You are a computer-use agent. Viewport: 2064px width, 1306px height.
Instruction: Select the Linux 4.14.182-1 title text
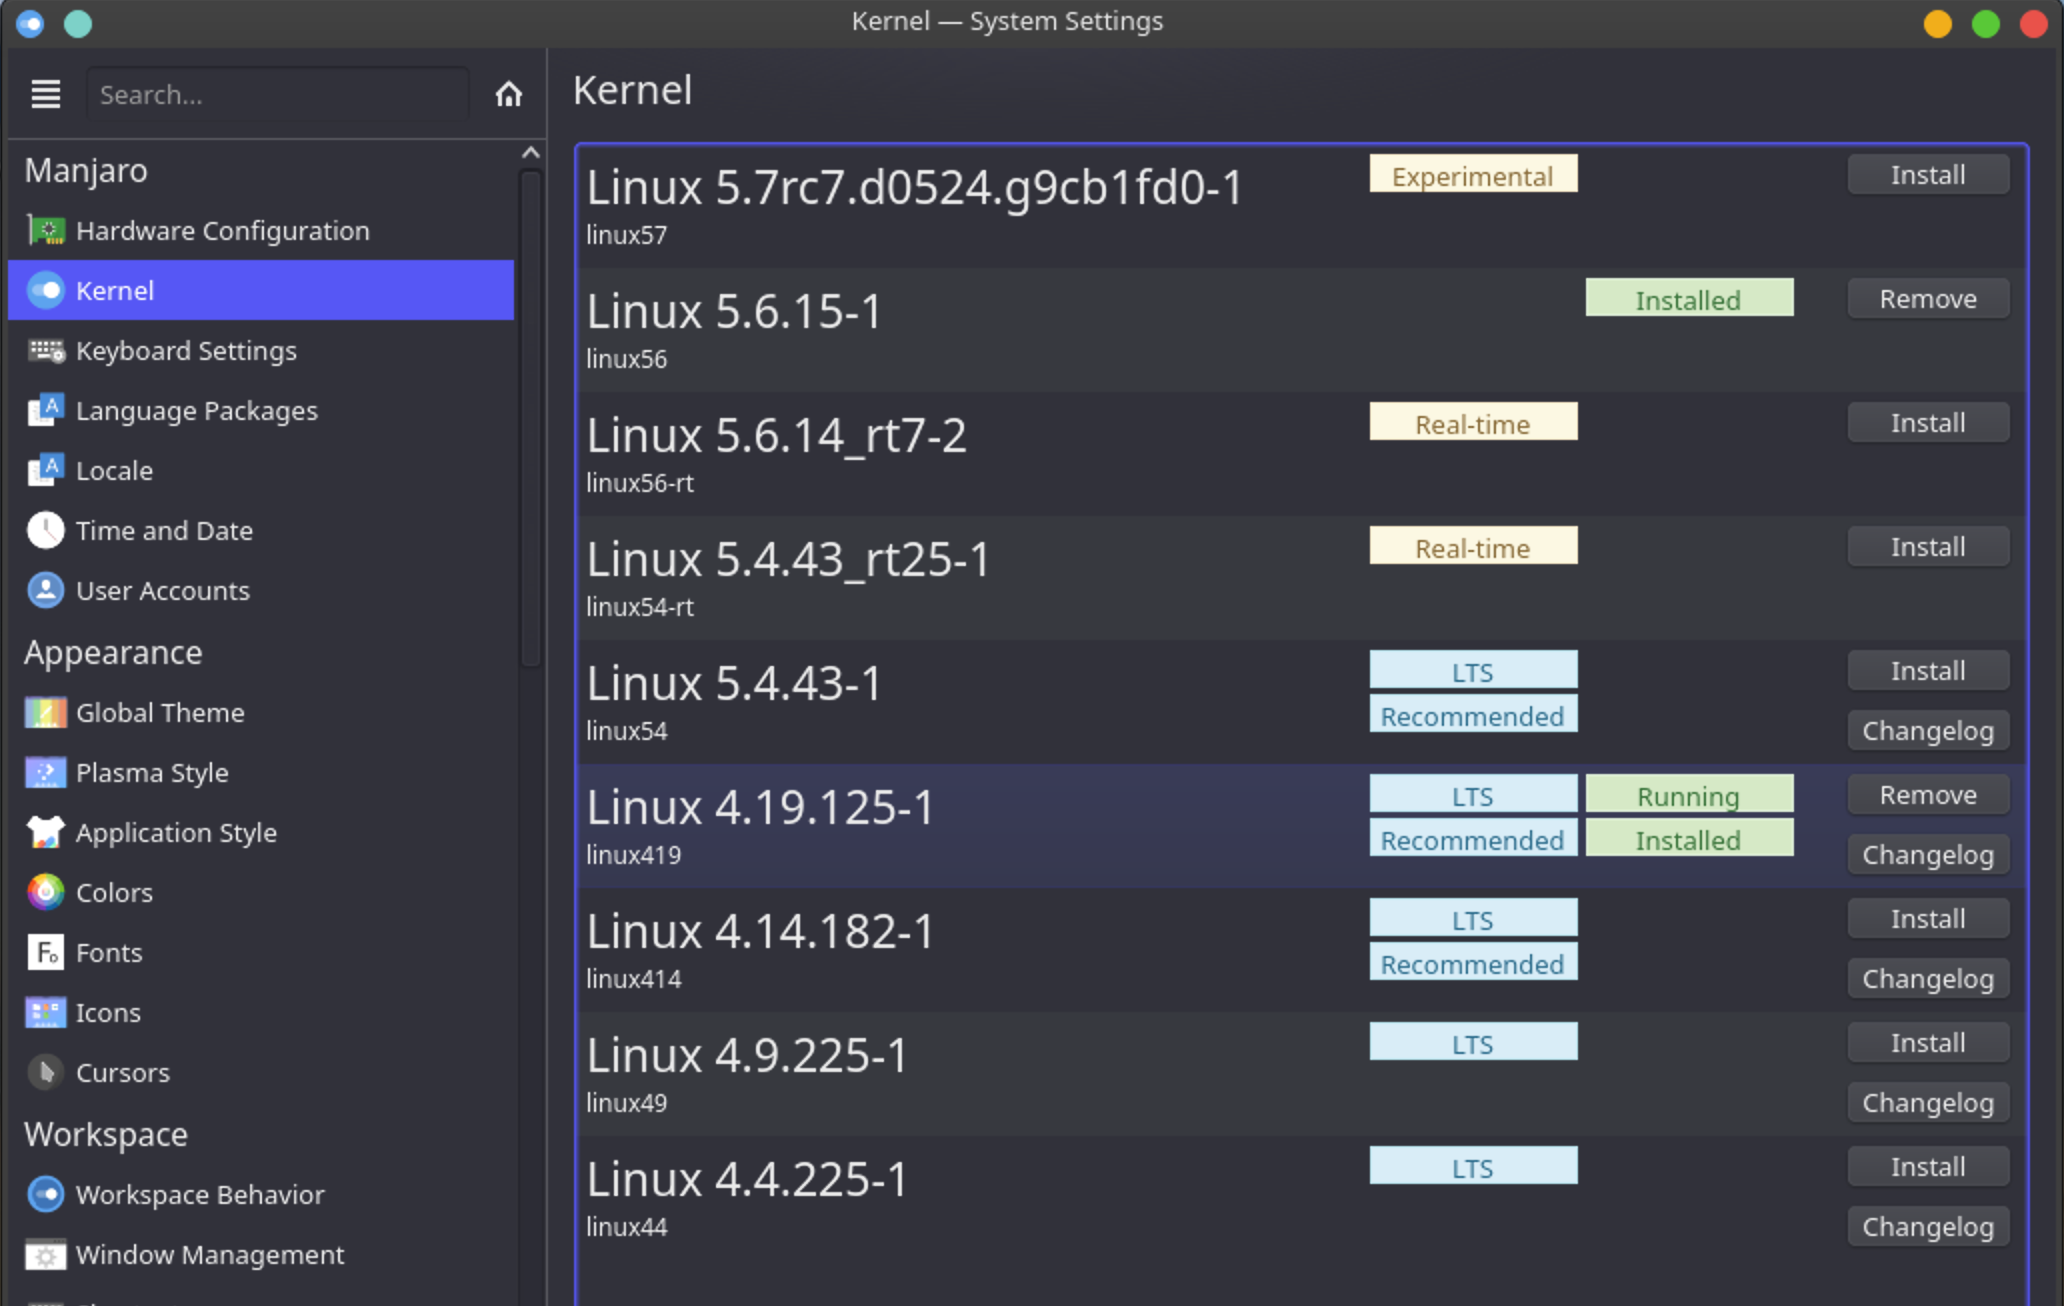click(760, 932)
